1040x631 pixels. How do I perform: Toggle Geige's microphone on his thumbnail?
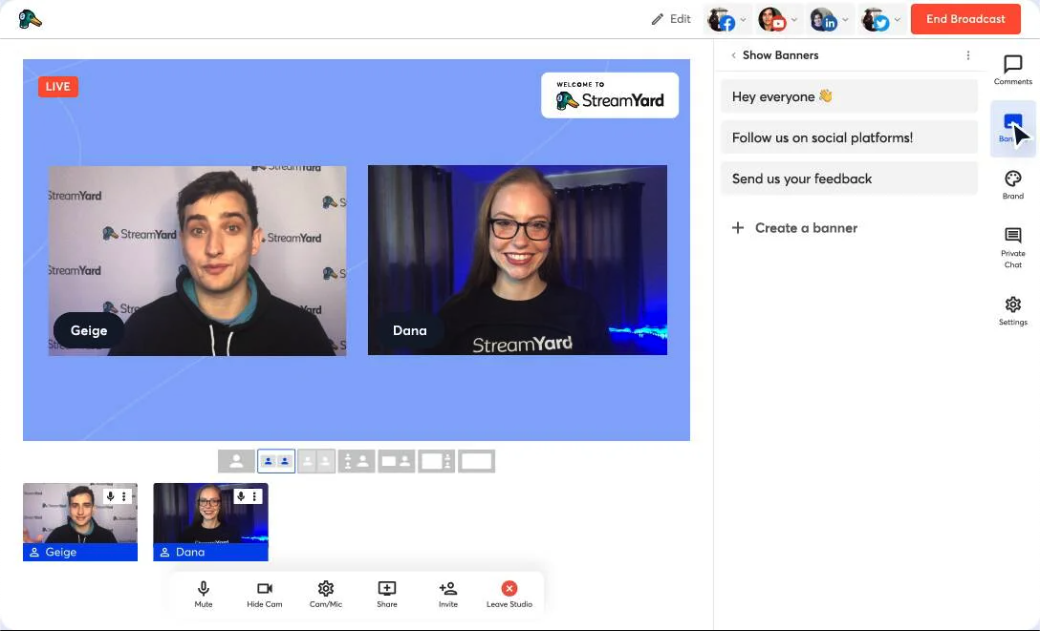(109, 496)
